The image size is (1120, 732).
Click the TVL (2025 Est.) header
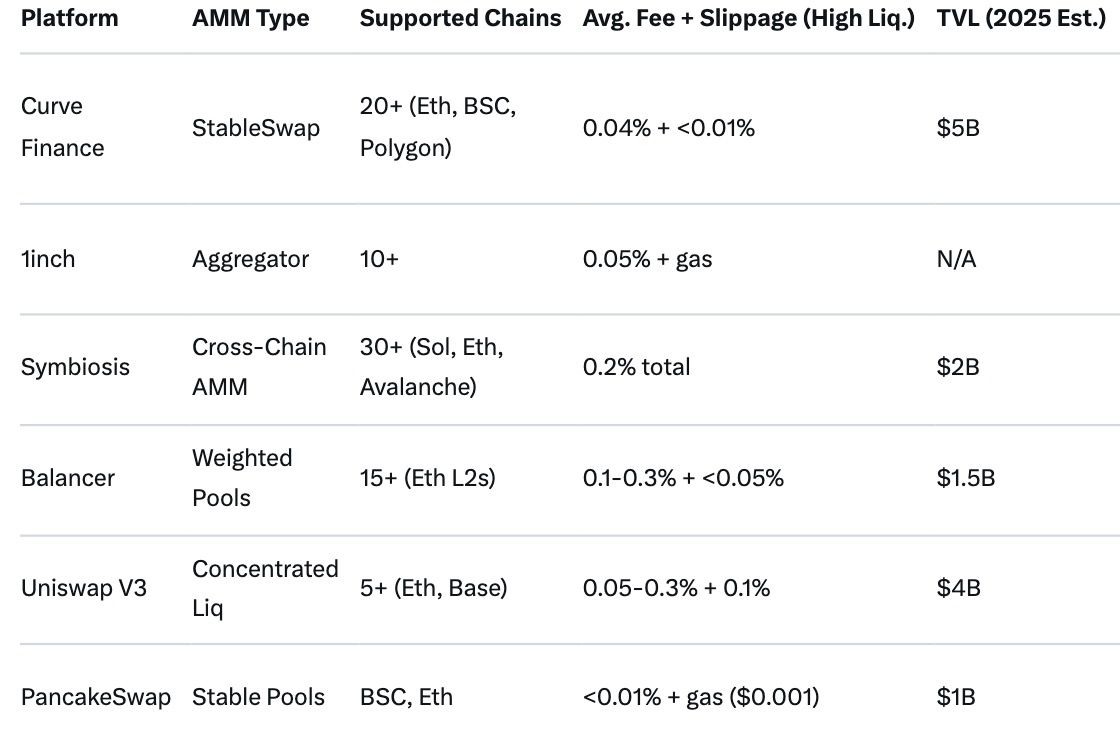[x=1020, y=18]
